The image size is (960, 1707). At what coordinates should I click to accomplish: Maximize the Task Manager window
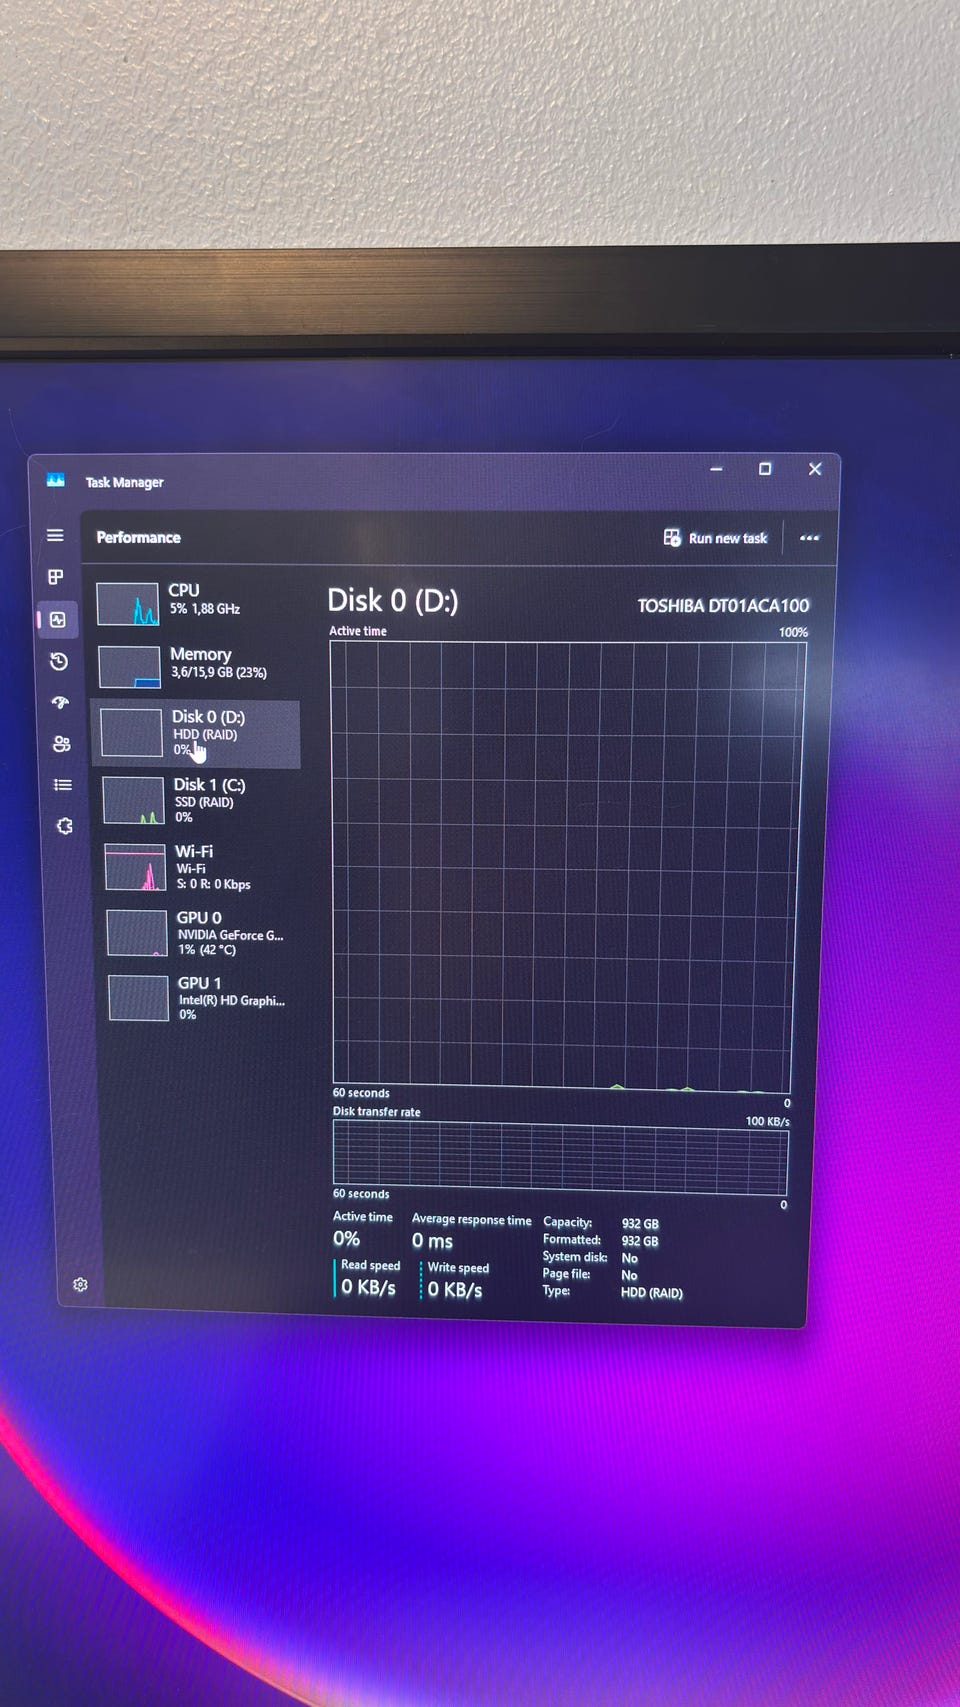tap(765, 469)
